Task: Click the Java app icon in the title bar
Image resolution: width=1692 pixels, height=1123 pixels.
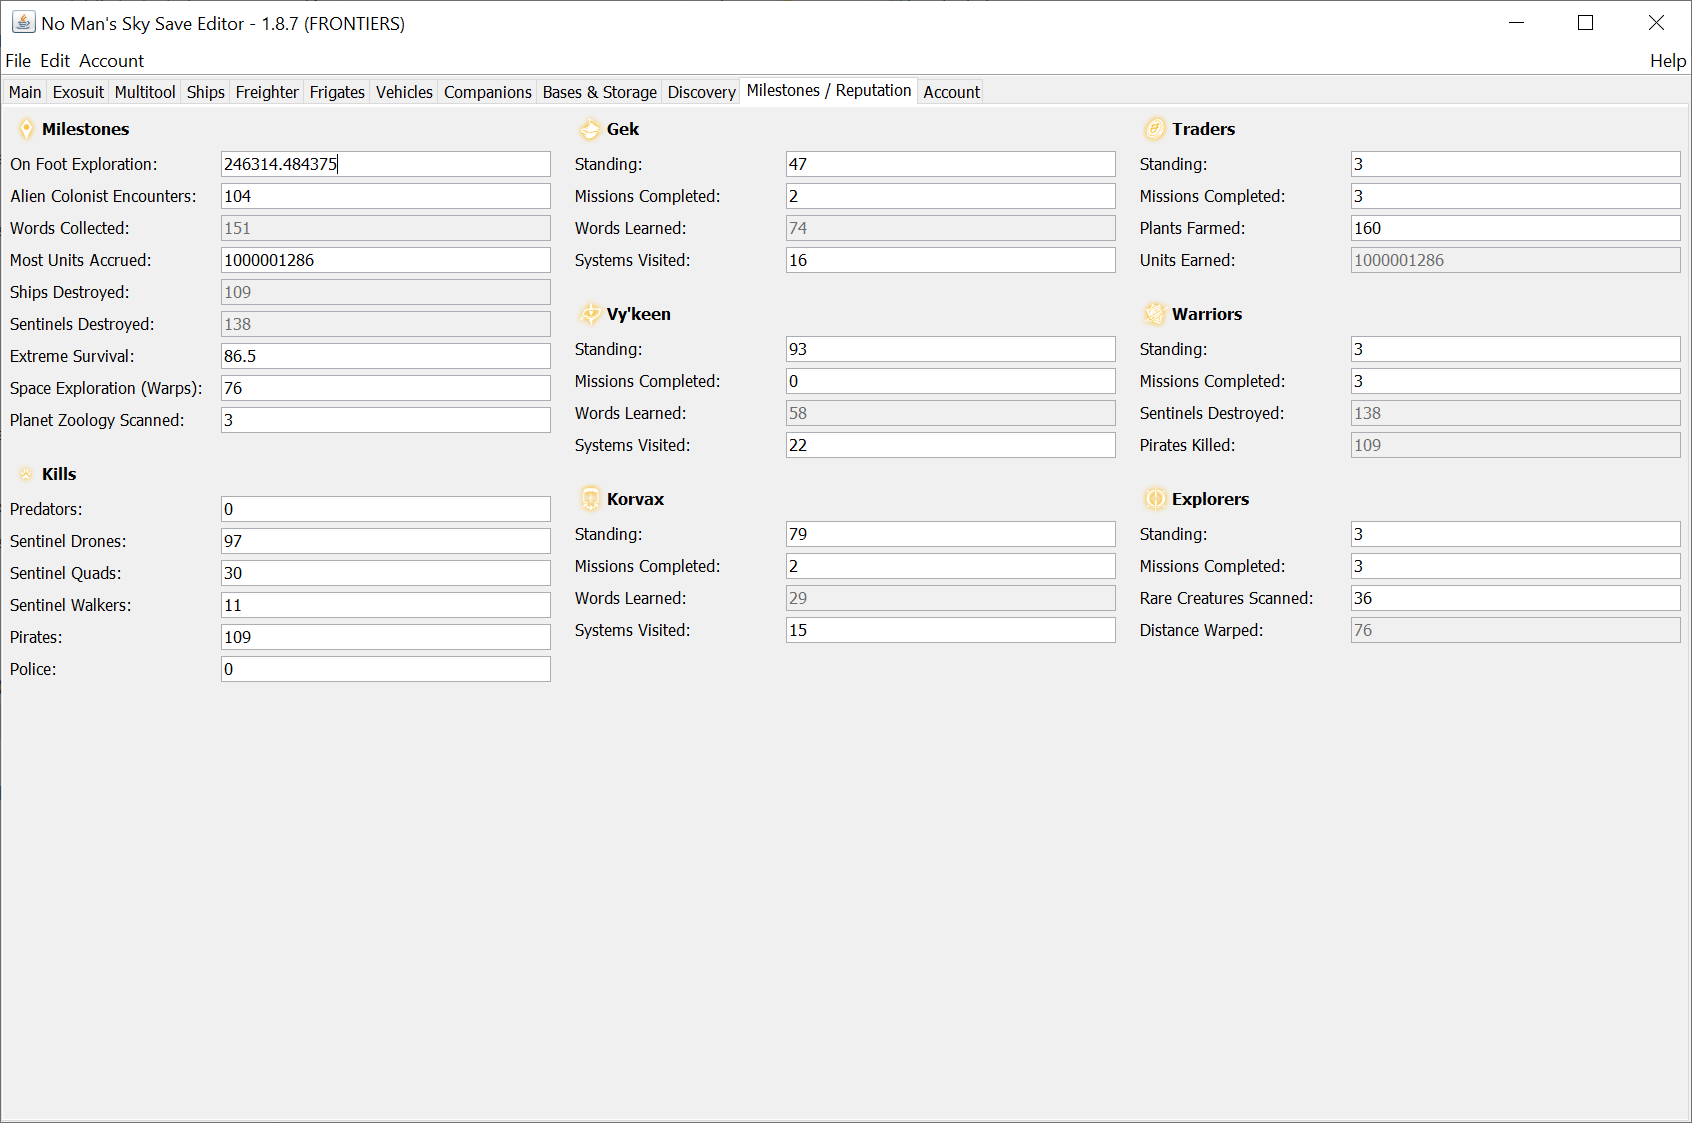Action: [23, 22]
